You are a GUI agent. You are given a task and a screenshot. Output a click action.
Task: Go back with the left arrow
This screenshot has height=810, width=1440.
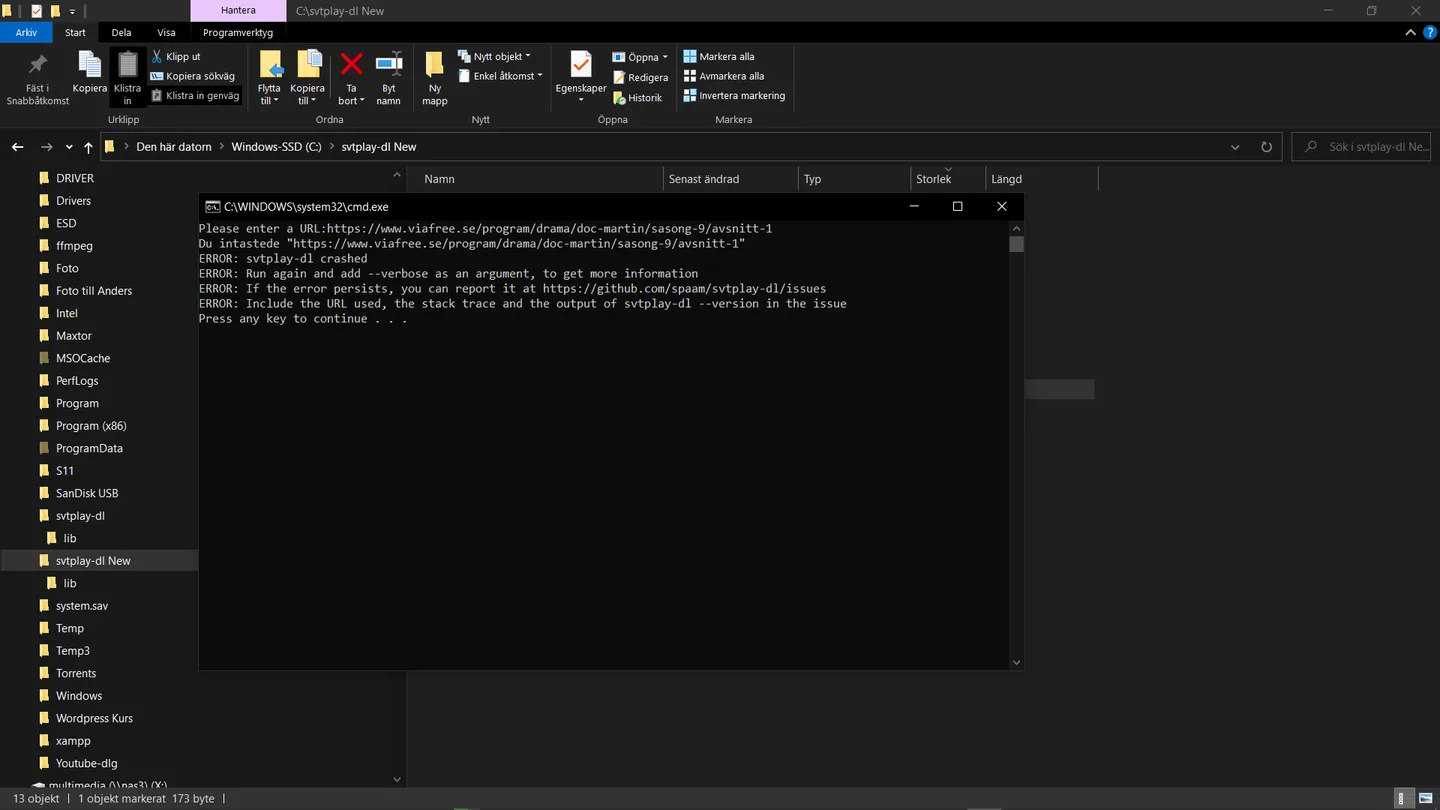tap(18, 147)
